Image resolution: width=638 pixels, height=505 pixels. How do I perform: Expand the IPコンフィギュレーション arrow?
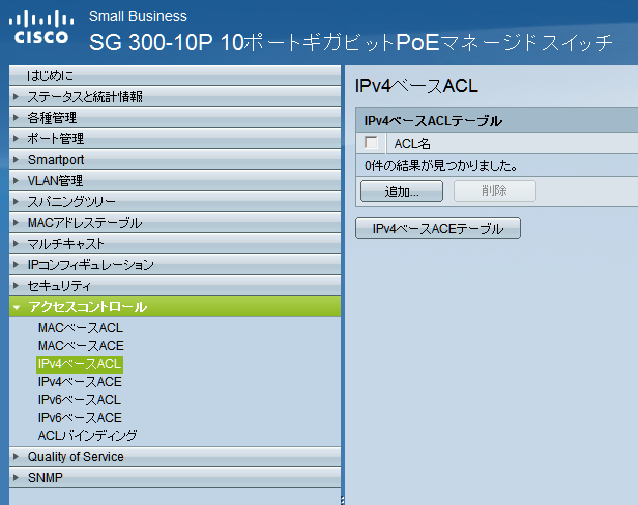tap(16, 265)
